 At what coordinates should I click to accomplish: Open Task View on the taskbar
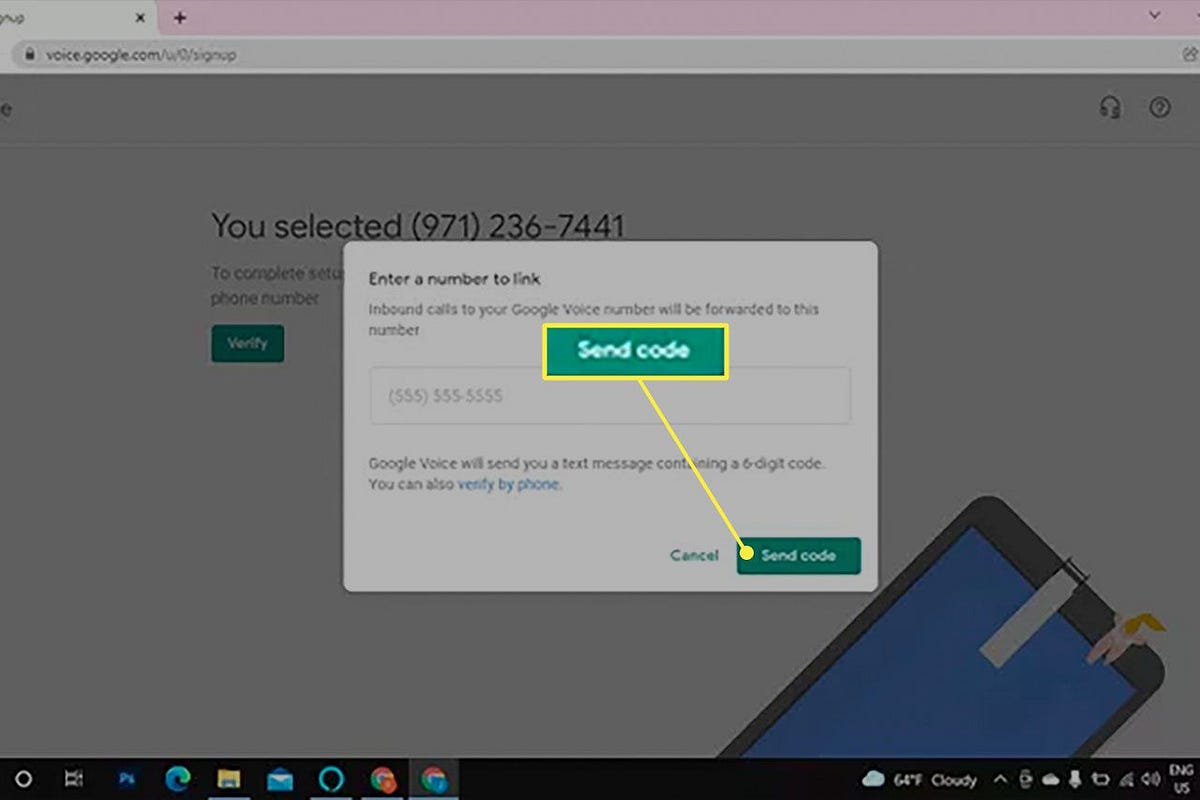(x=74, y=778)
